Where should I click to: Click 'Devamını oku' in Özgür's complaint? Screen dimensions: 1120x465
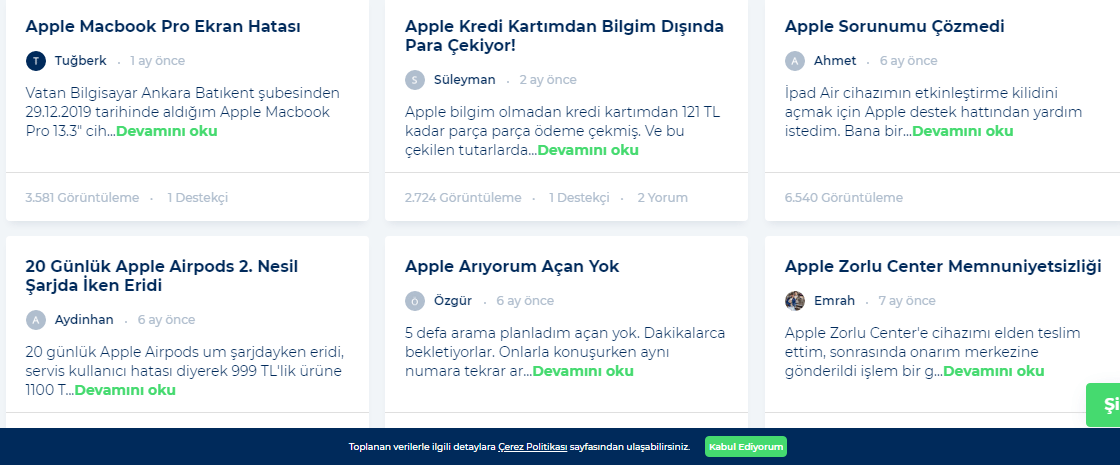(x=583, y=371)
